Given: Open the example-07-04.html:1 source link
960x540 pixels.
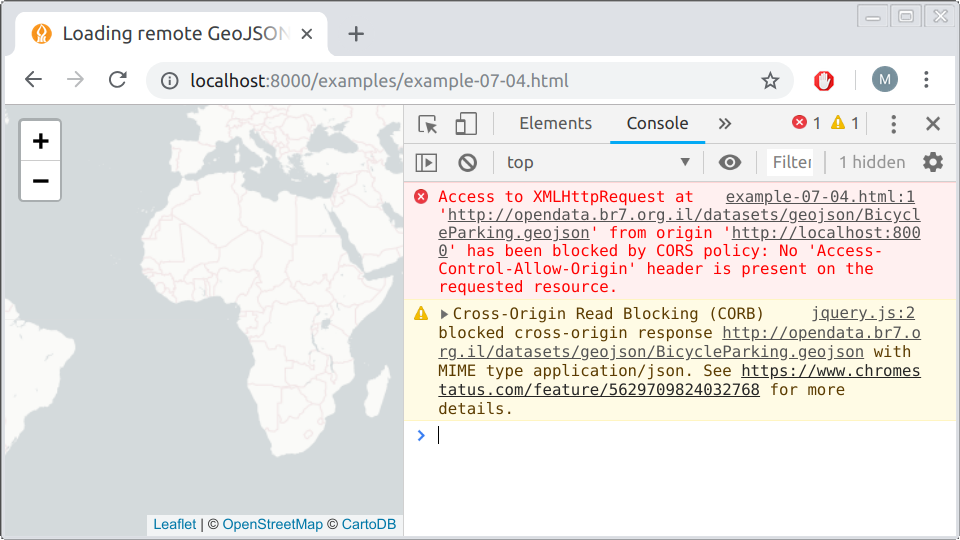Looking at the screenshot, I should 820,197.
